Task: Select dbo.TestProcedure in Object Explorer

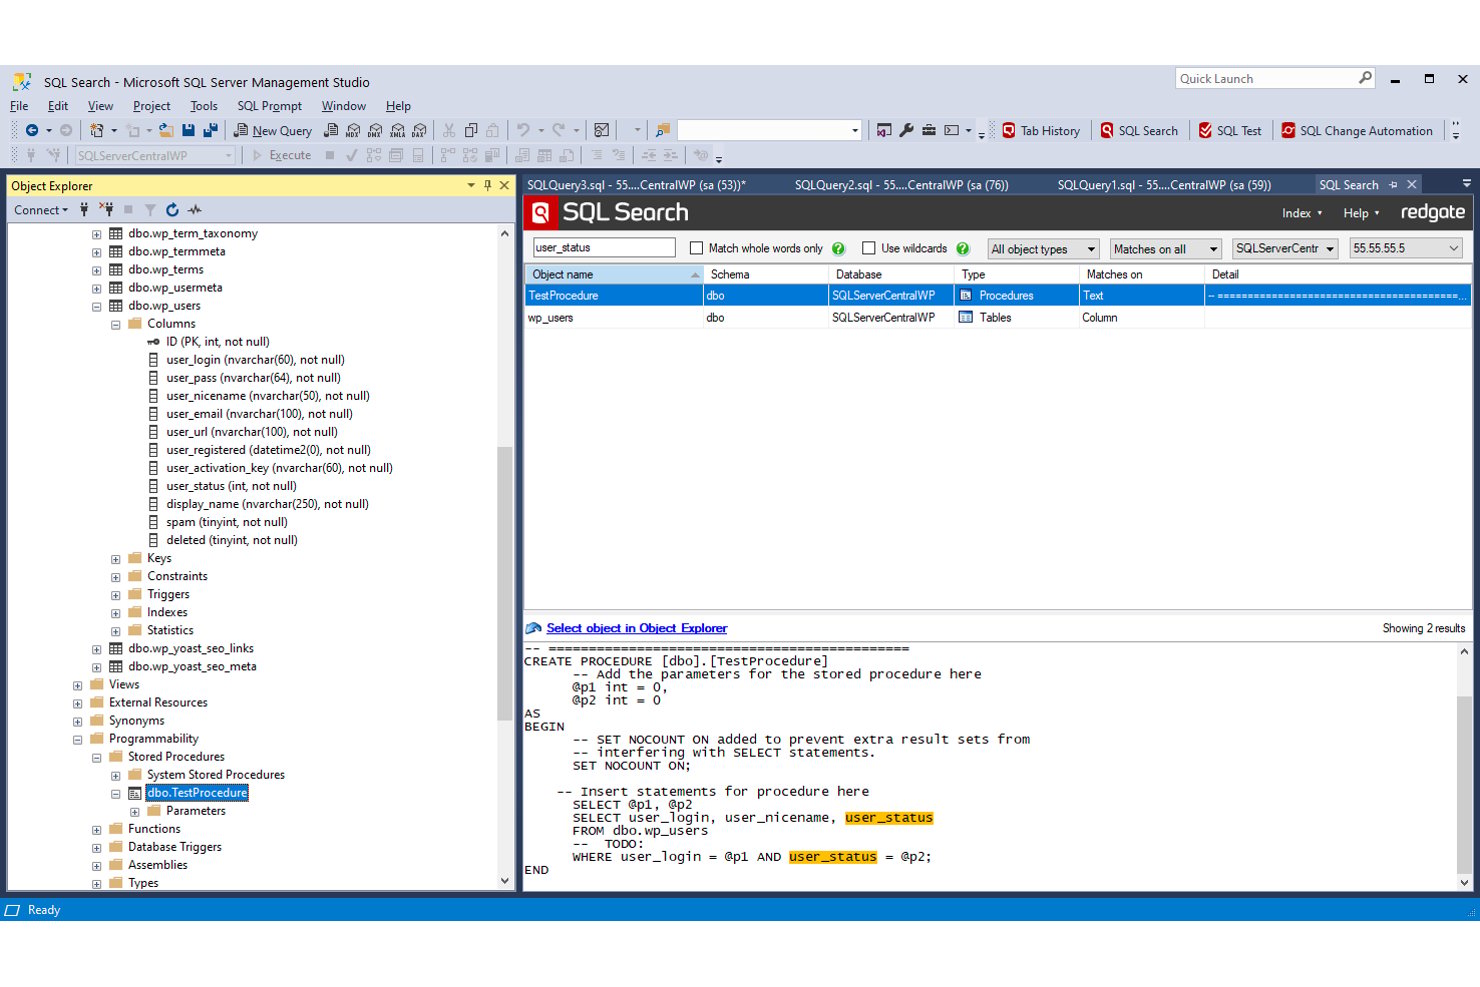Action: pyautogui.click(x=197, y=793)
